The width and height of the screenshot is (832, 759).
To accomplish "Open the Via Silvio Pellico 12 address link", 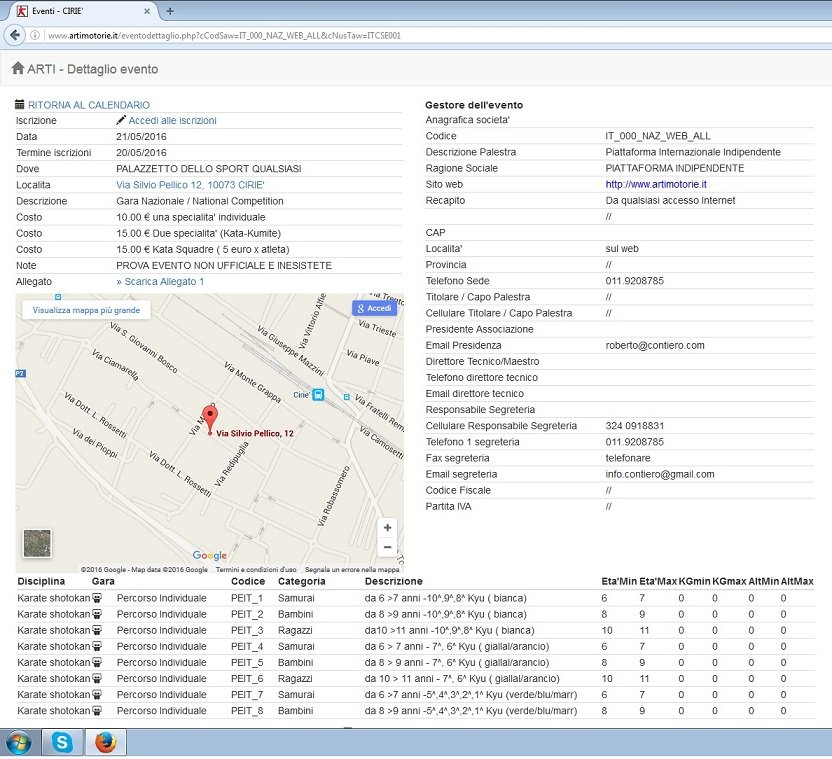I will [x=190, y=185].
